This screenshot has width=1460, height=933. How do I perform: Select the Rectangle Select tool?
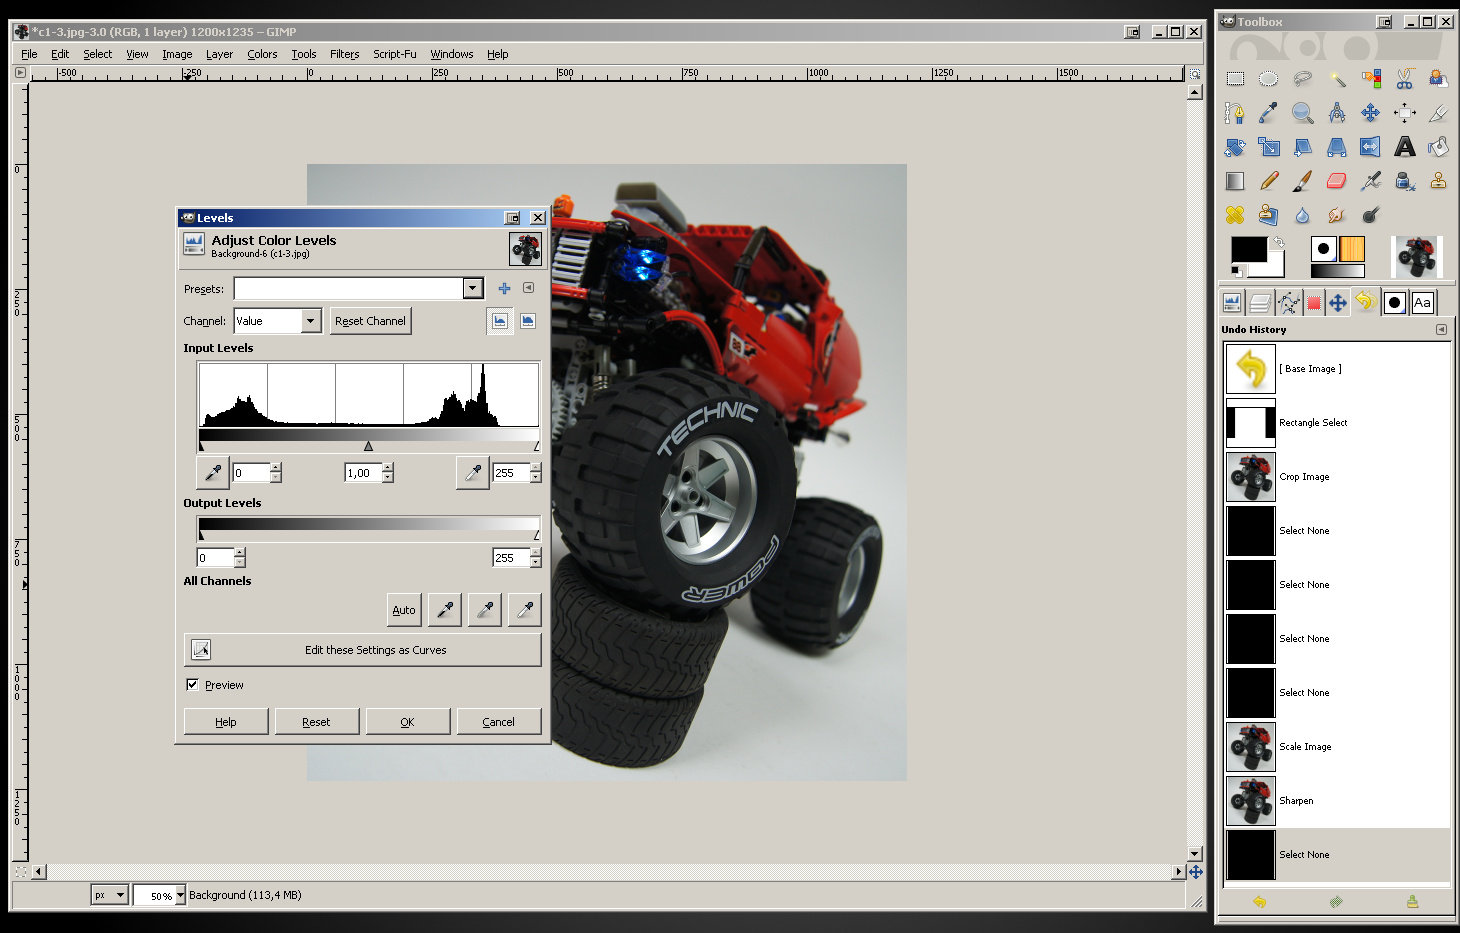tap(1235, 79)
